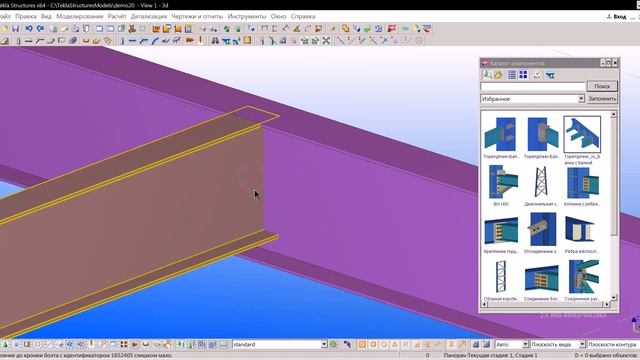Expand the Избранное catalog group dropdown
The width and height of the screenshot is (640, 360).
pos(581,99)
